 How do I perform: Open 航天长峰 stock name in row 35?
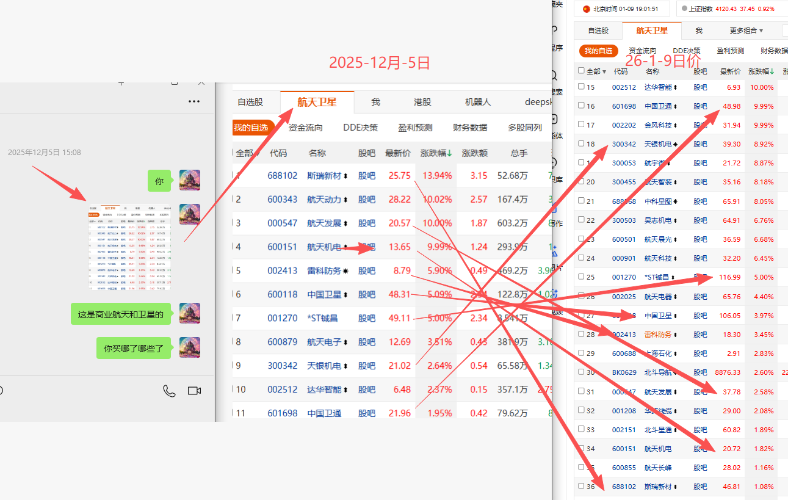pyautogui.click(x=658, y=468)
